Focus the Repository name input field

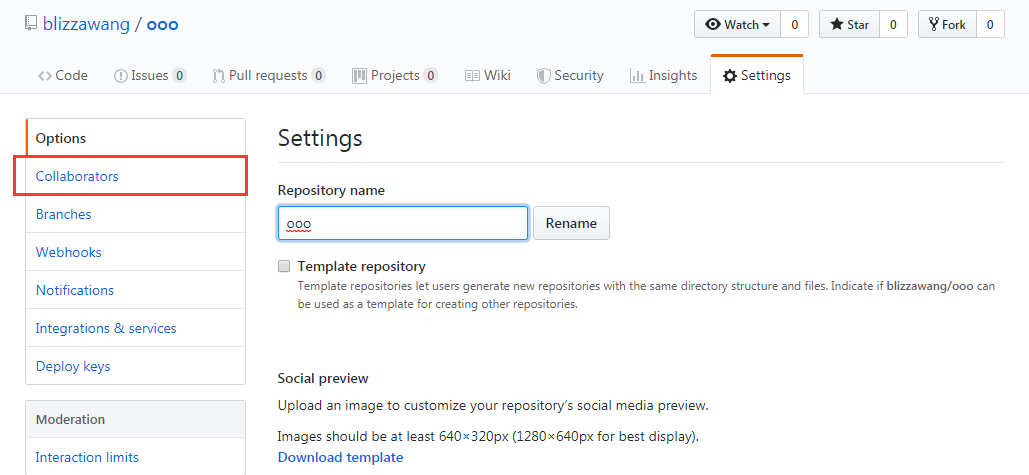click(x=403, y=223)
